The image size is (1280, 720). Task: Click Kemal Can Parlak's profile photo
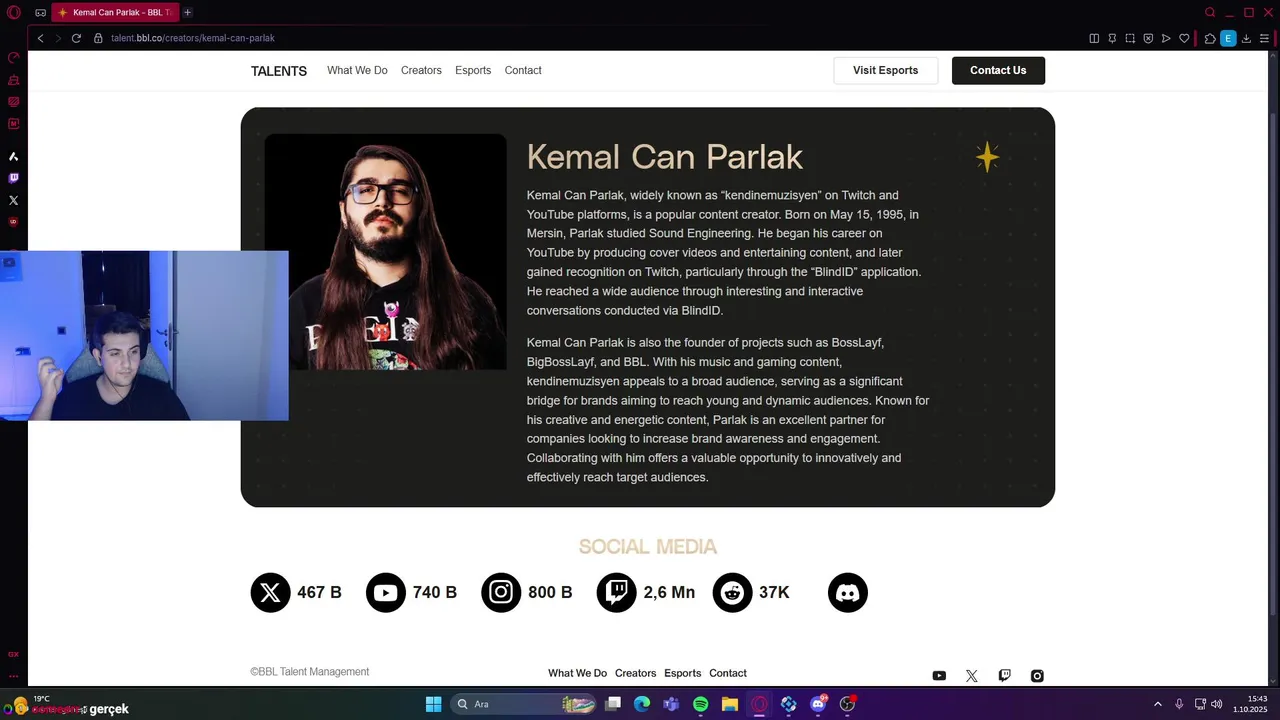[386, 252]
